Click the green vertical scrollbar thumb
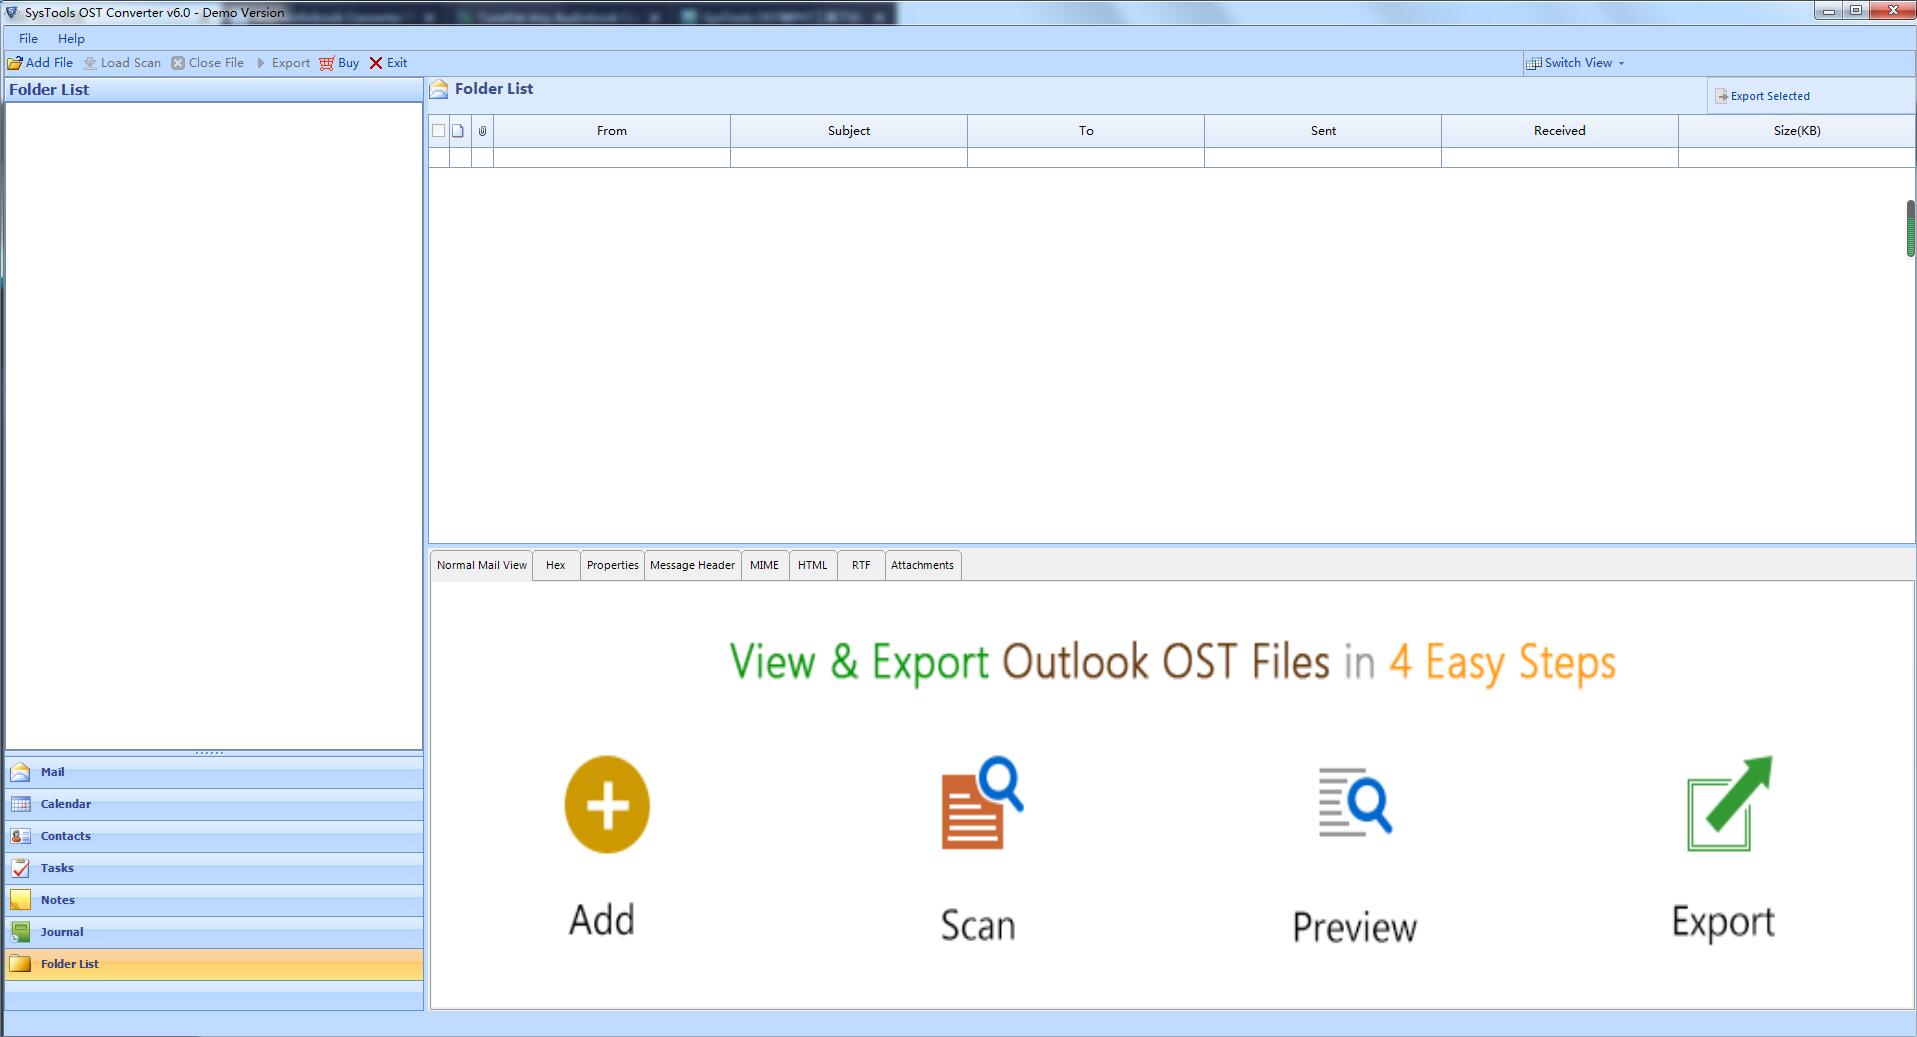This screenshot has width=1917, height=1037. tap(1910, 228)
